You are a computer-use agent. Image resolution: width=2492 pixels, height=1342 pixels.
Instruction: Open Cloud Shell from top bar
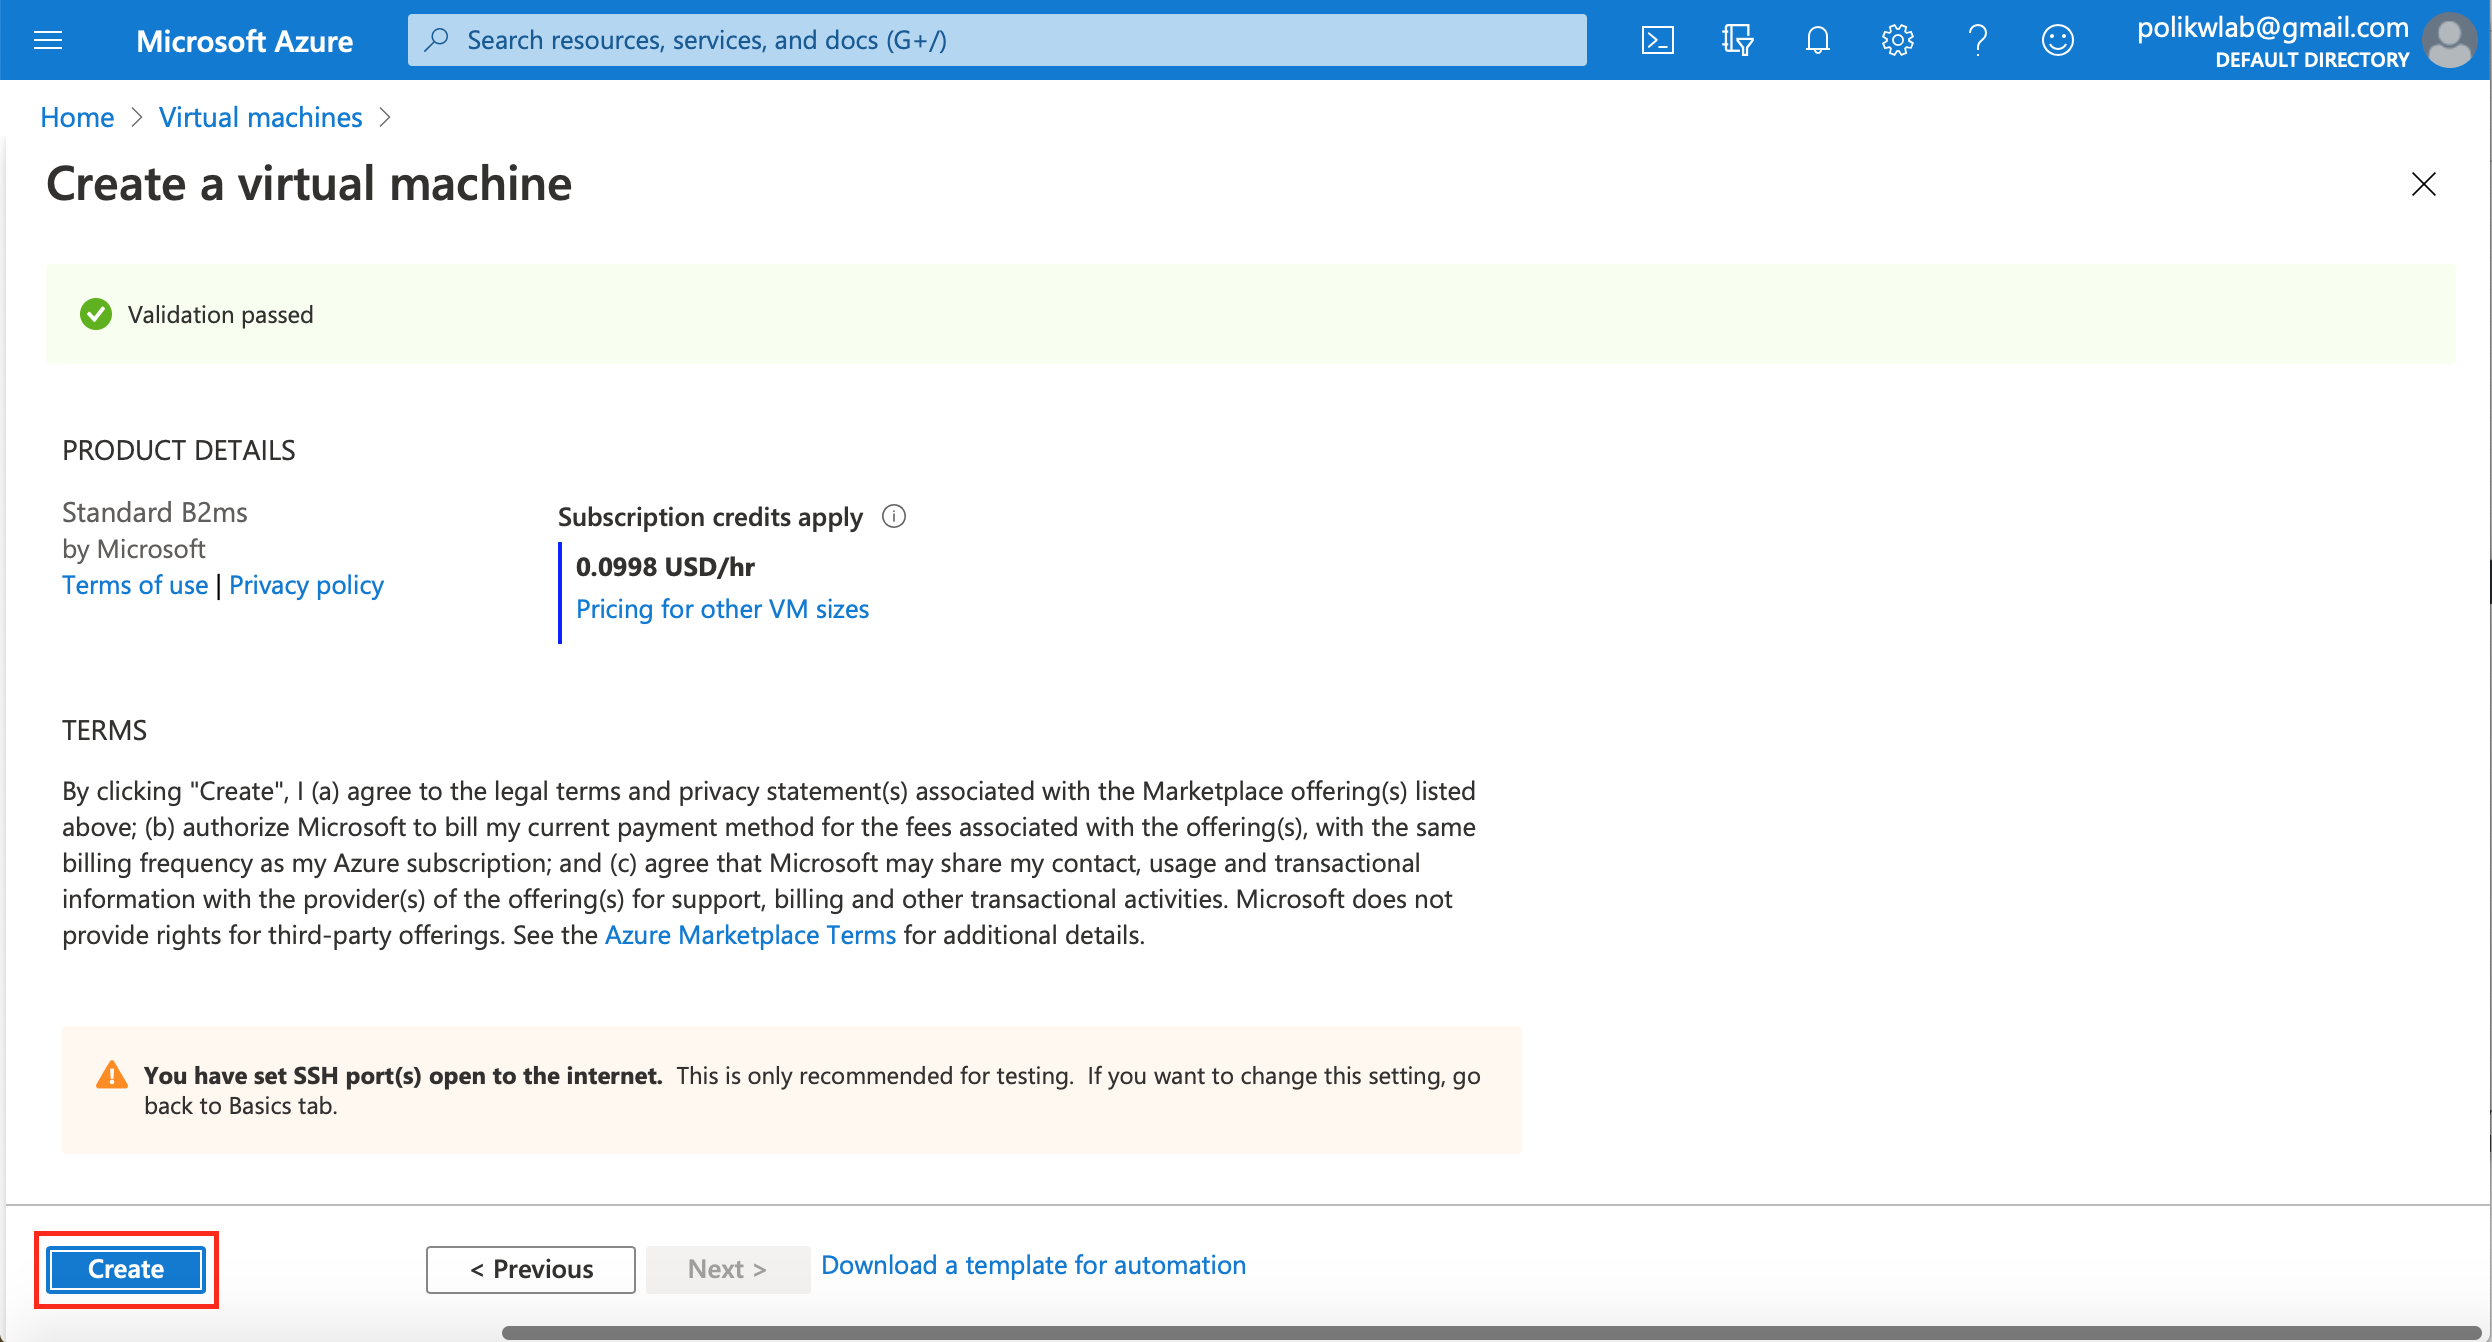click(x=1657, y=40)
